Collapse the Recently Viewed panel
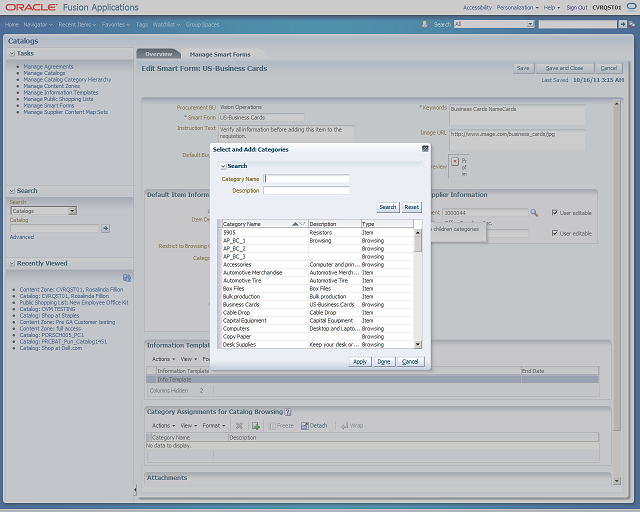Image resolution: width=640 pixels, height=512 pixels. point(12,264)
